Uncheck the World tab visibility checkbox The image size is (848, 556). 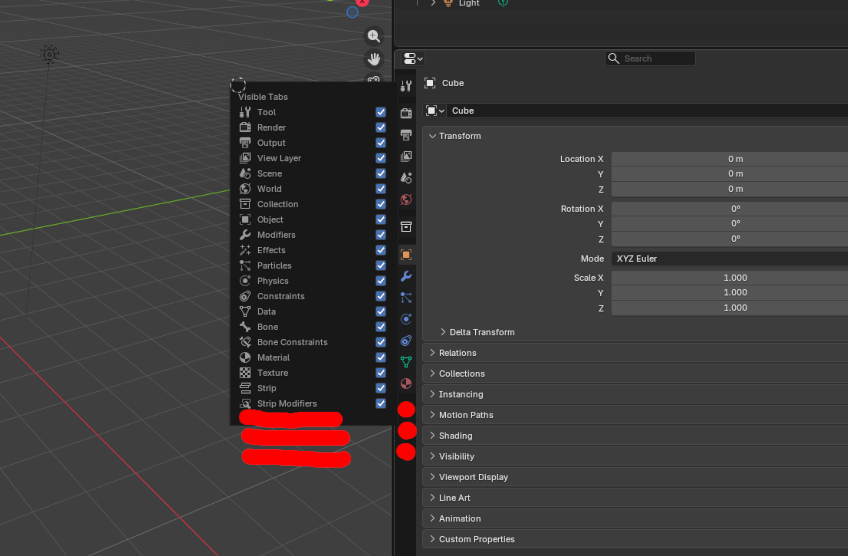tap(381, 189)
